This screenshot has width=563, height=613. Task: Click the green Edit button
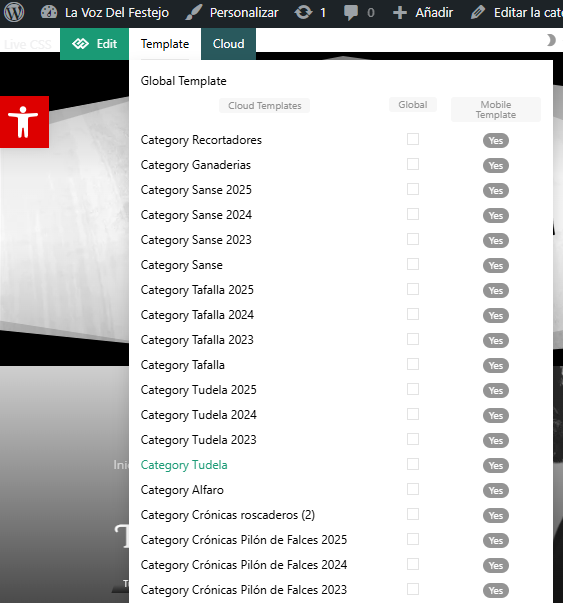[94, 44]
